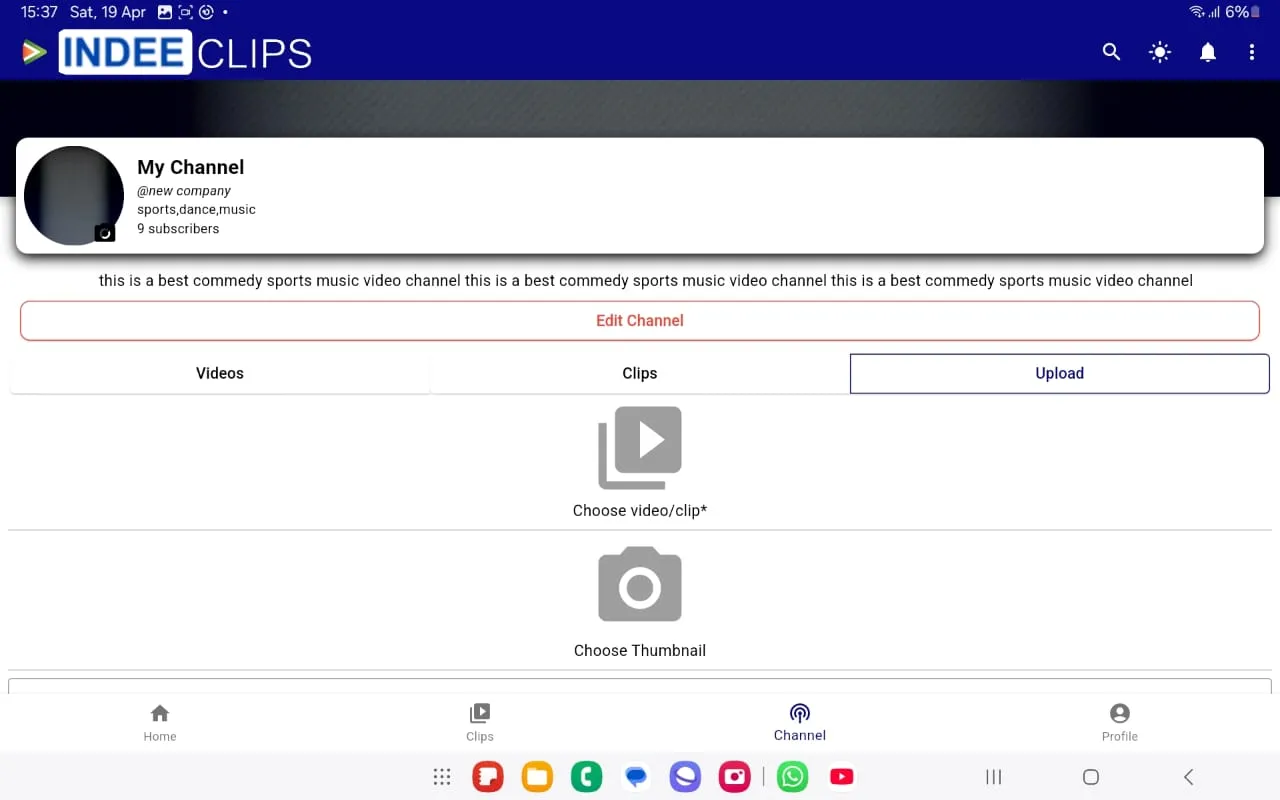Click the channel description text
The width and height of the screenshot is (1280, 800).
pyautogui.click(x=646, y=281)
